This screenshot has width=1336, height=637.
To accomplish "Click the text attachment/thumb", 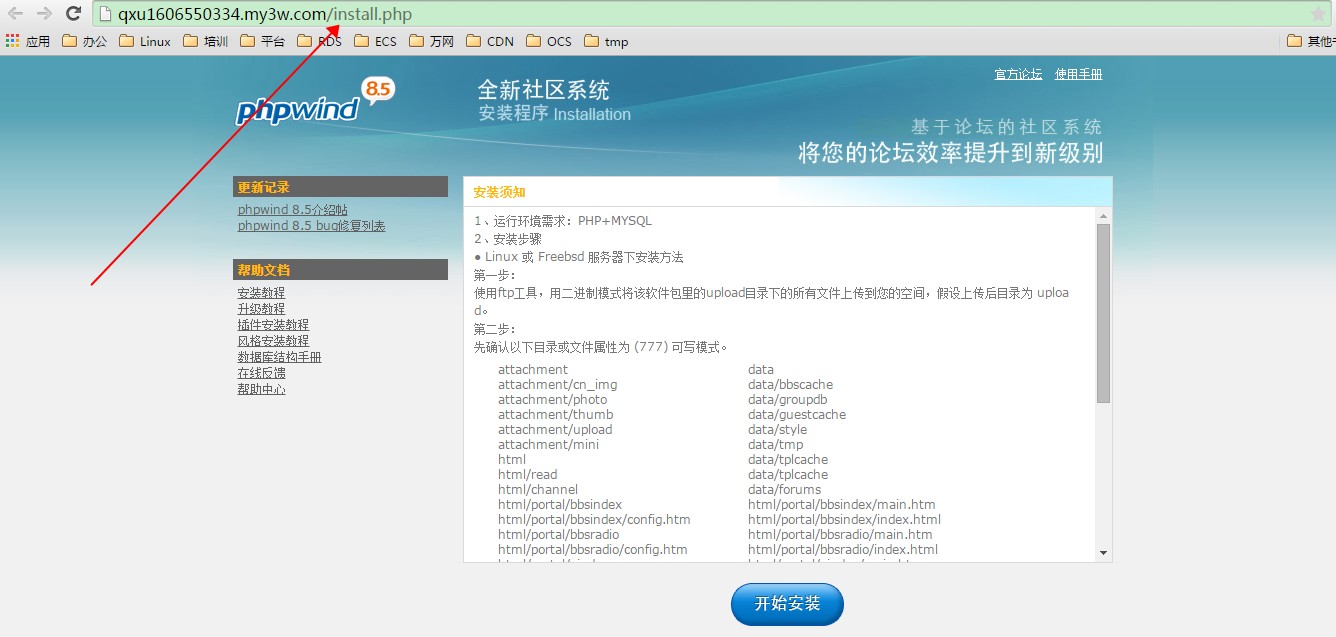I will 555,415.
